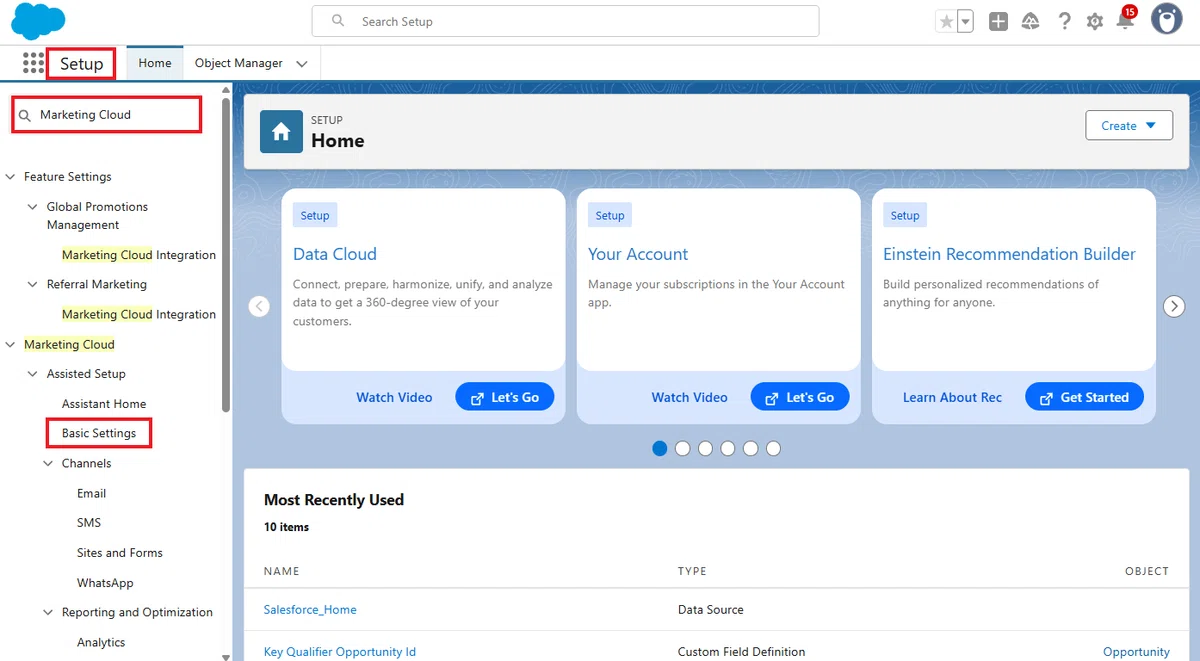Open the App Launcher dots grid
1200x661 pixels.
coord(33,63)
